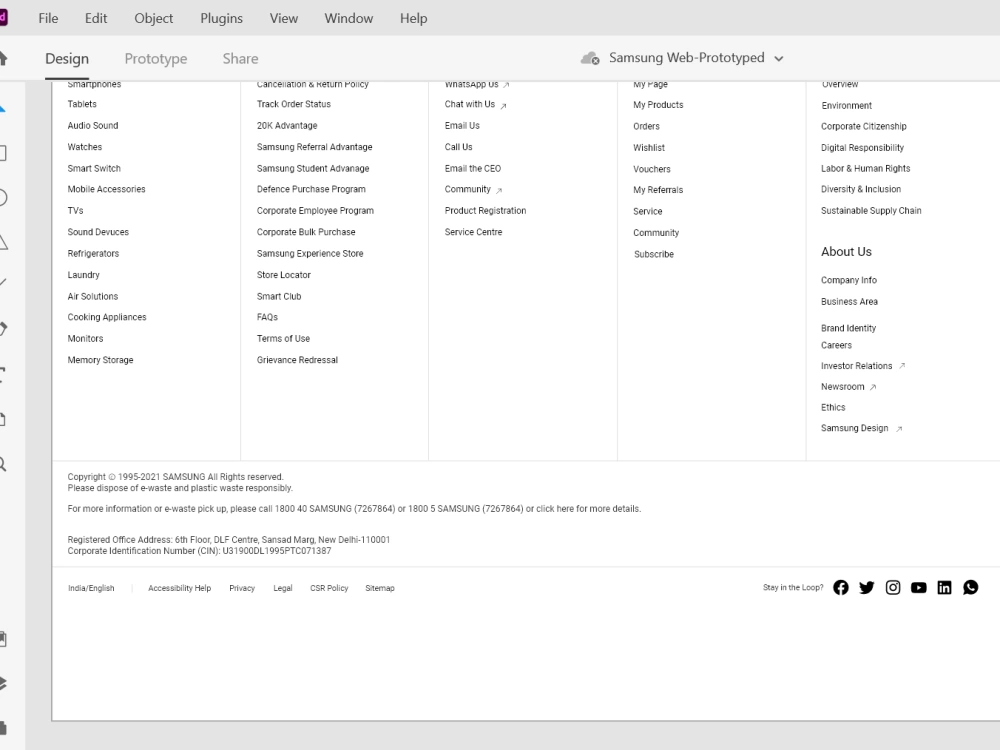Open the Object menu

pyautogui.click(x=154, y=18)
